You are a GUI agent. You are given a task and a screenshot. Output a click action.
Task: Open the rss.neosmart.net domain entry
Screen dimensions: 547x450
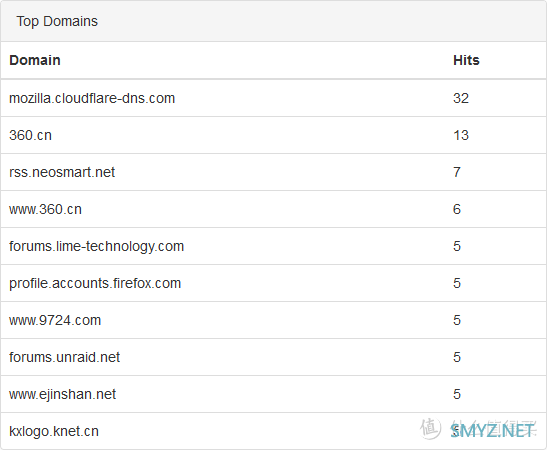click(x=62, y=172)
